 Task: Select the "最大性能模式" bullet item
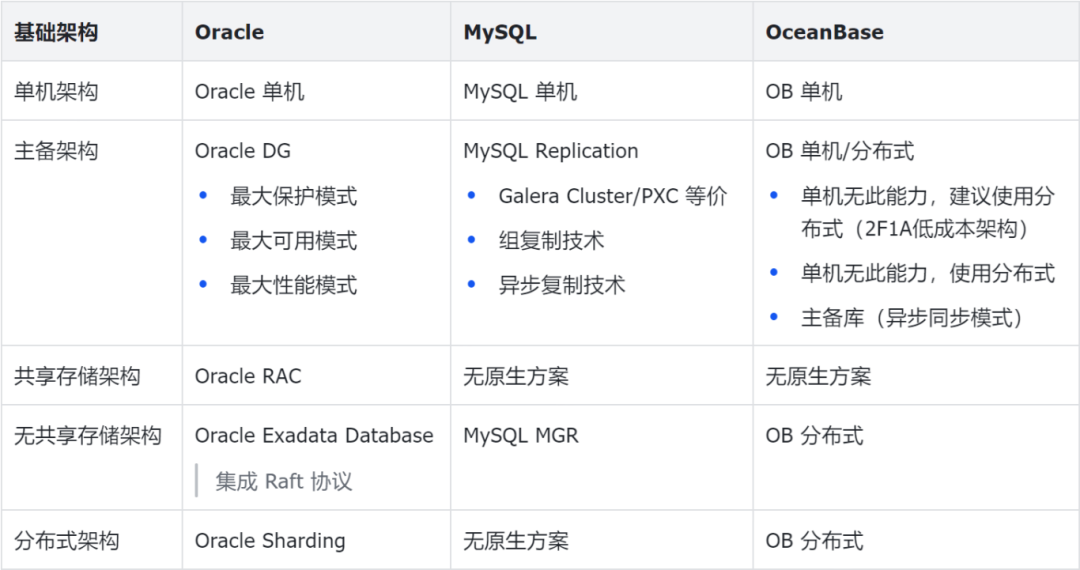293,285
